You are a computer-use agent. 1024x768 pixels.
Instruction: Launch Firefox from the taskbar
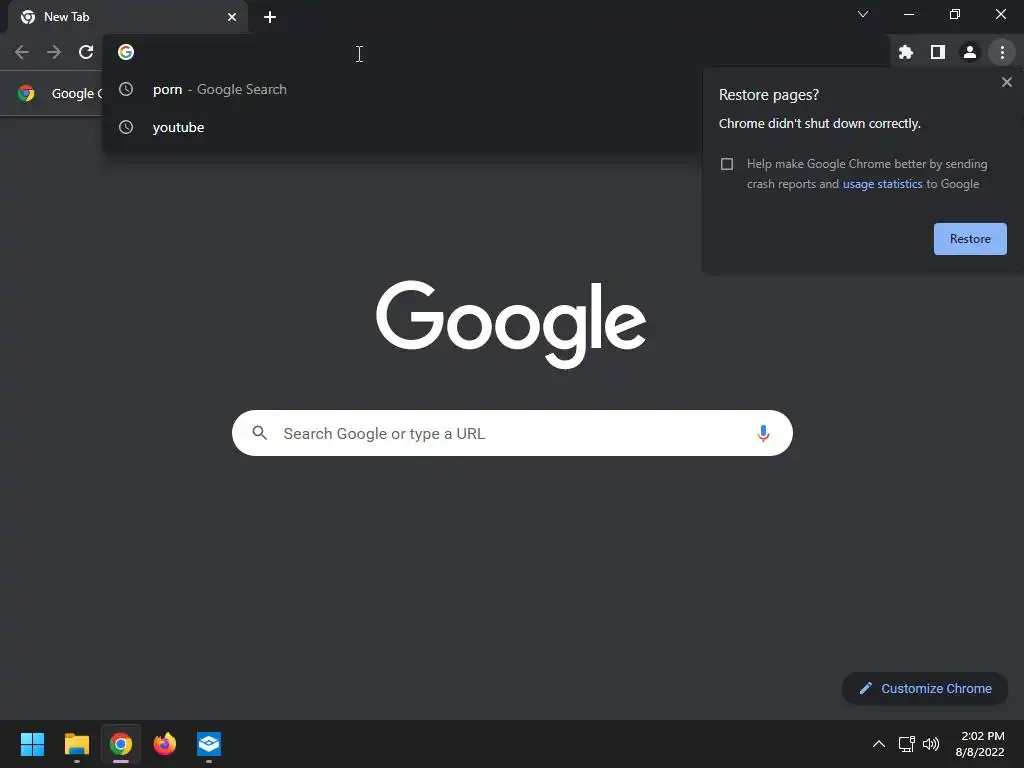tap(165, 744)
